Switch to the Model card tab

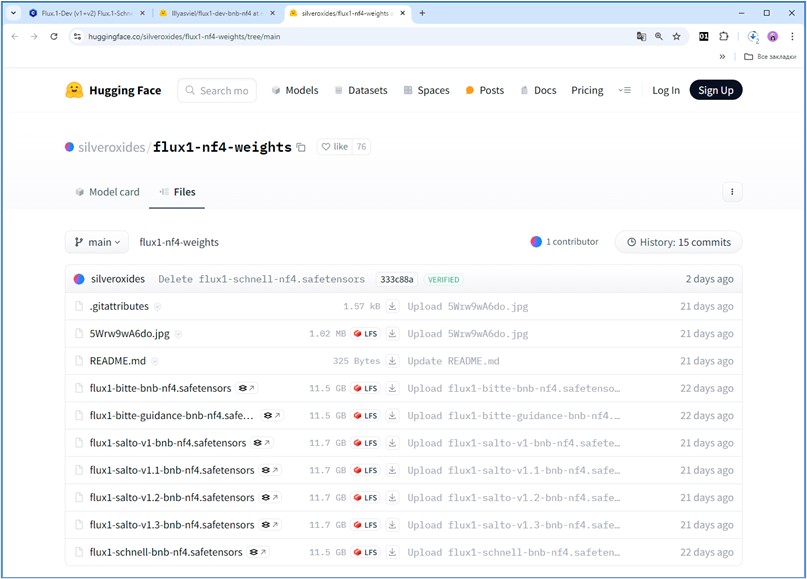(108, 192)
